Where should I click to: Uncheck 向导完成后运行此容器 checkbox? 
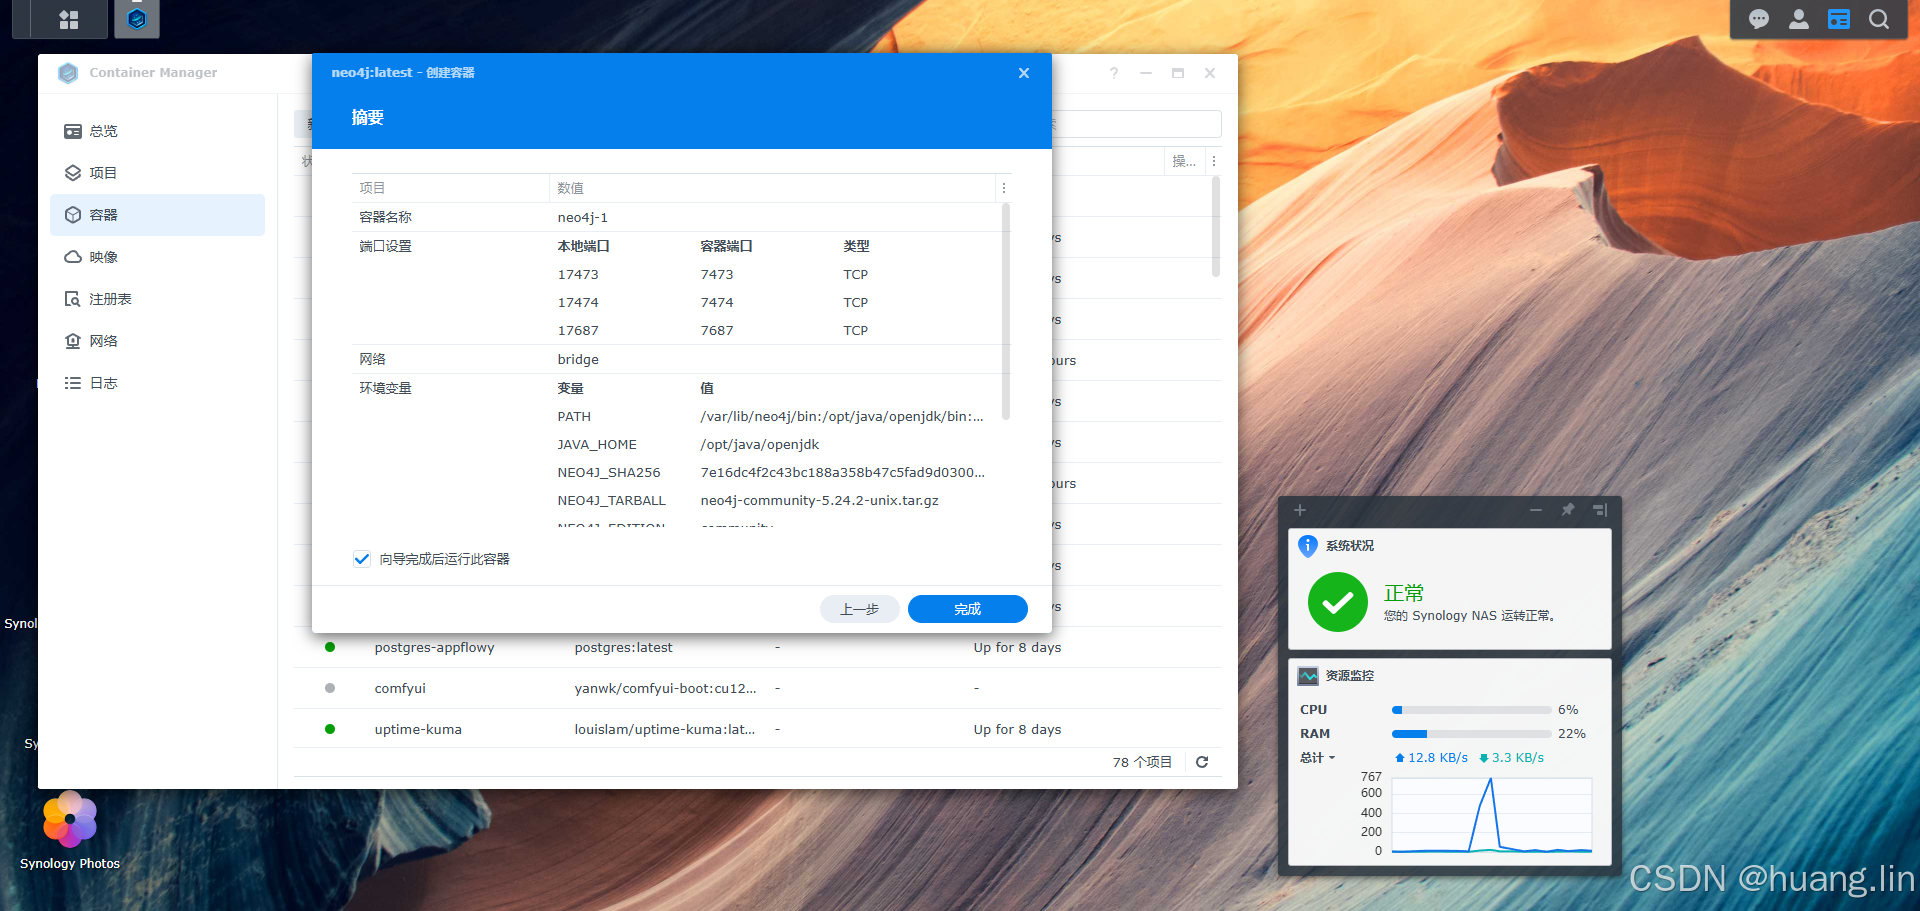(361, 559)
